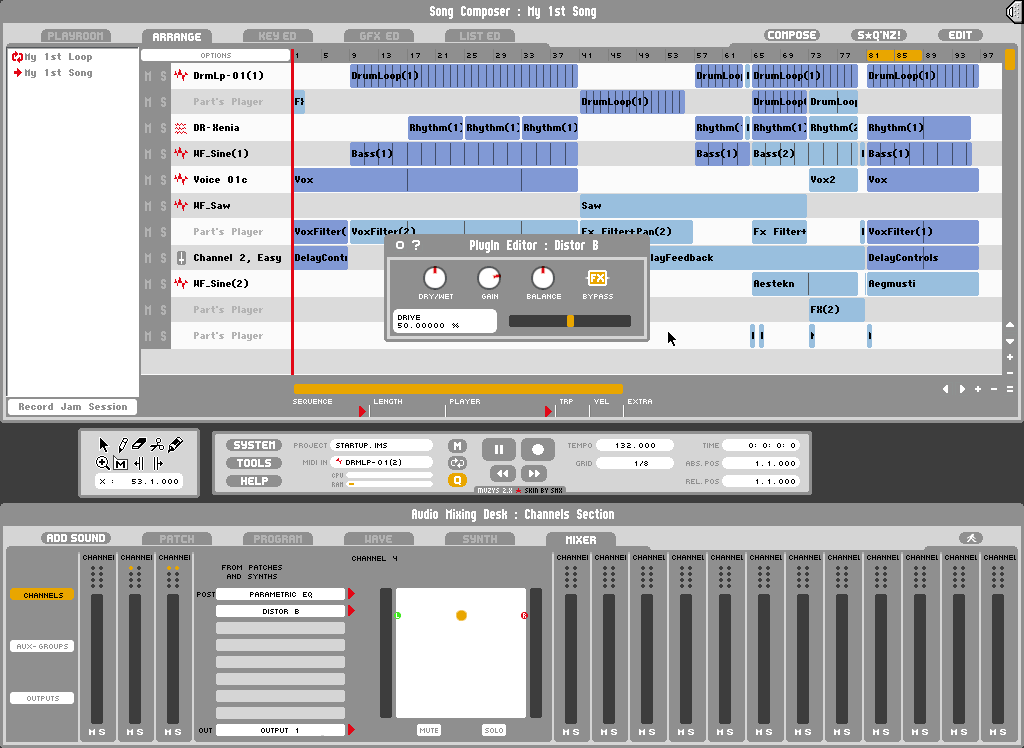Screen dimensions: 1024x748
Task: Click the Voice 01c track waveform icon
Action: pyautogui.click(x=181, y=180)
